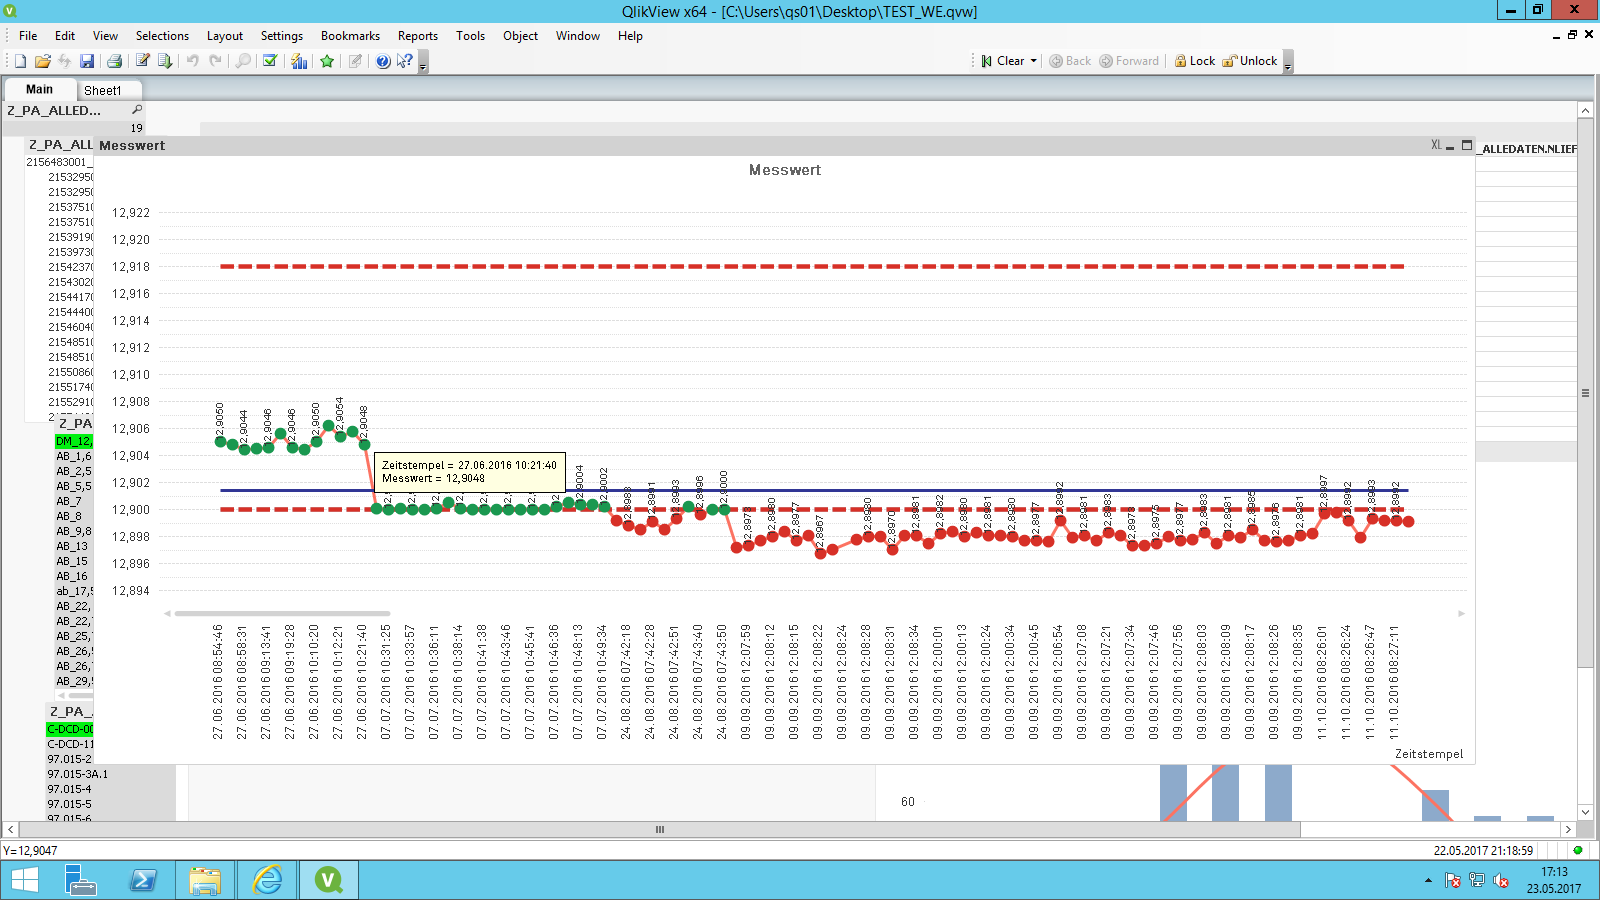Viewport: 1600px width, 900px height.
Task: Minimize the Messwert chart object
Action: pos(1450,146)
